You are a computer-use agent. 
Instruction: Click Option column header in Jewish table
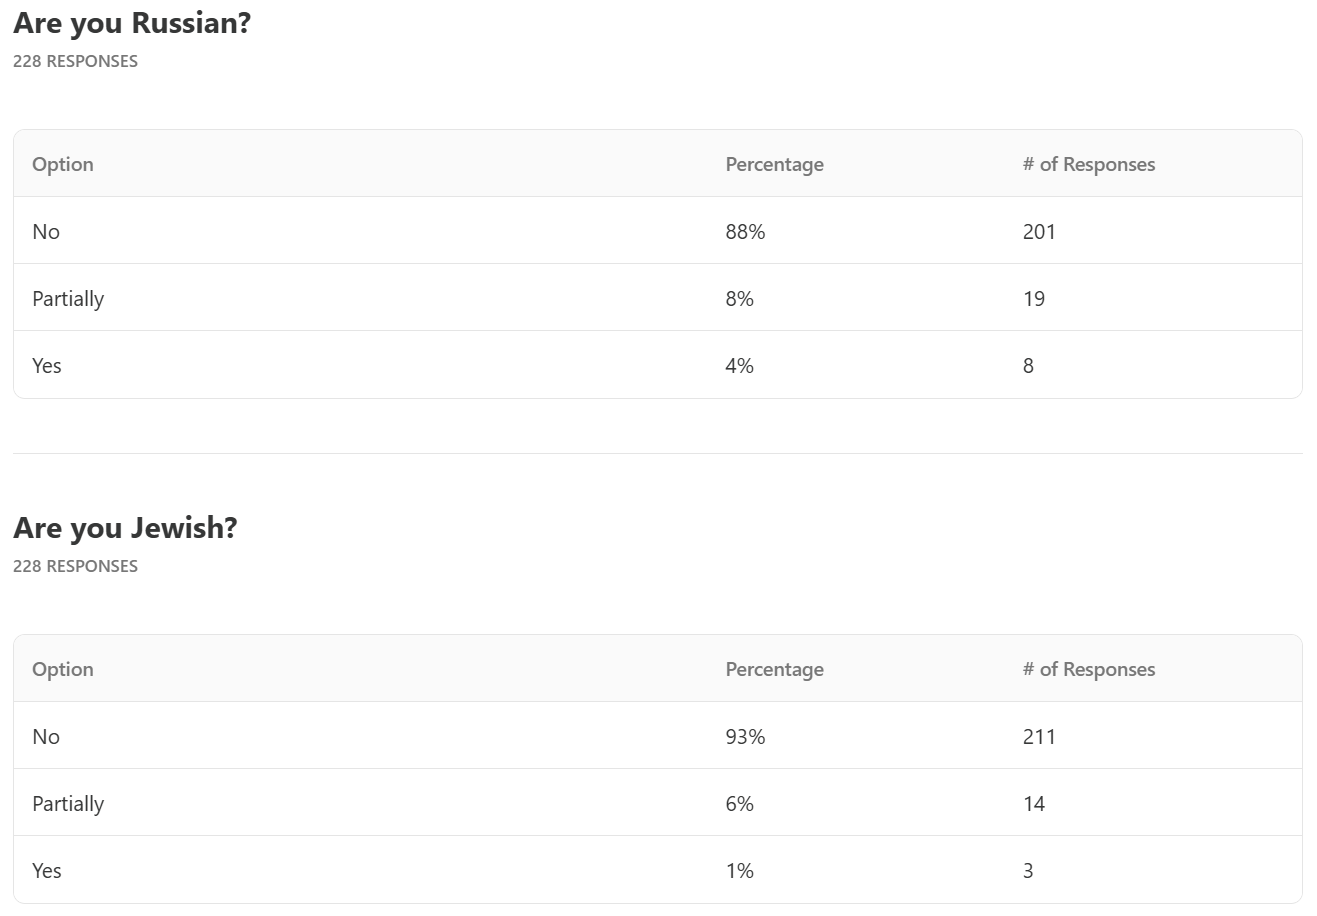[x=63, y=669]
